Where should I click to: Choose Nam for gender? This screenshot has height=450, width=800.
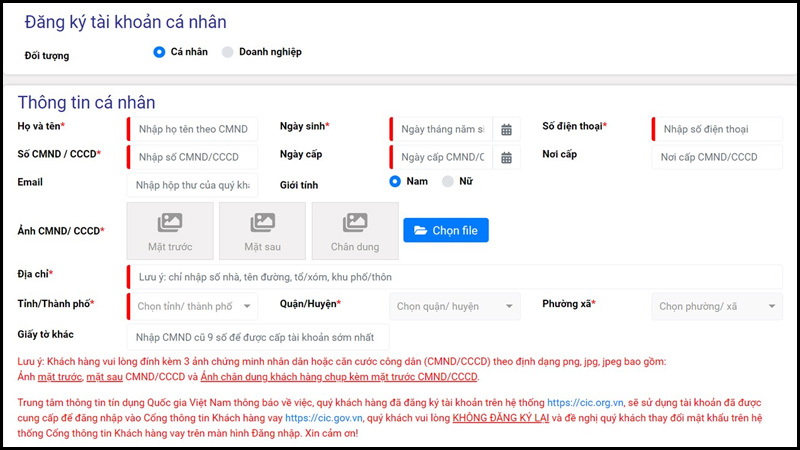point(395,181)
